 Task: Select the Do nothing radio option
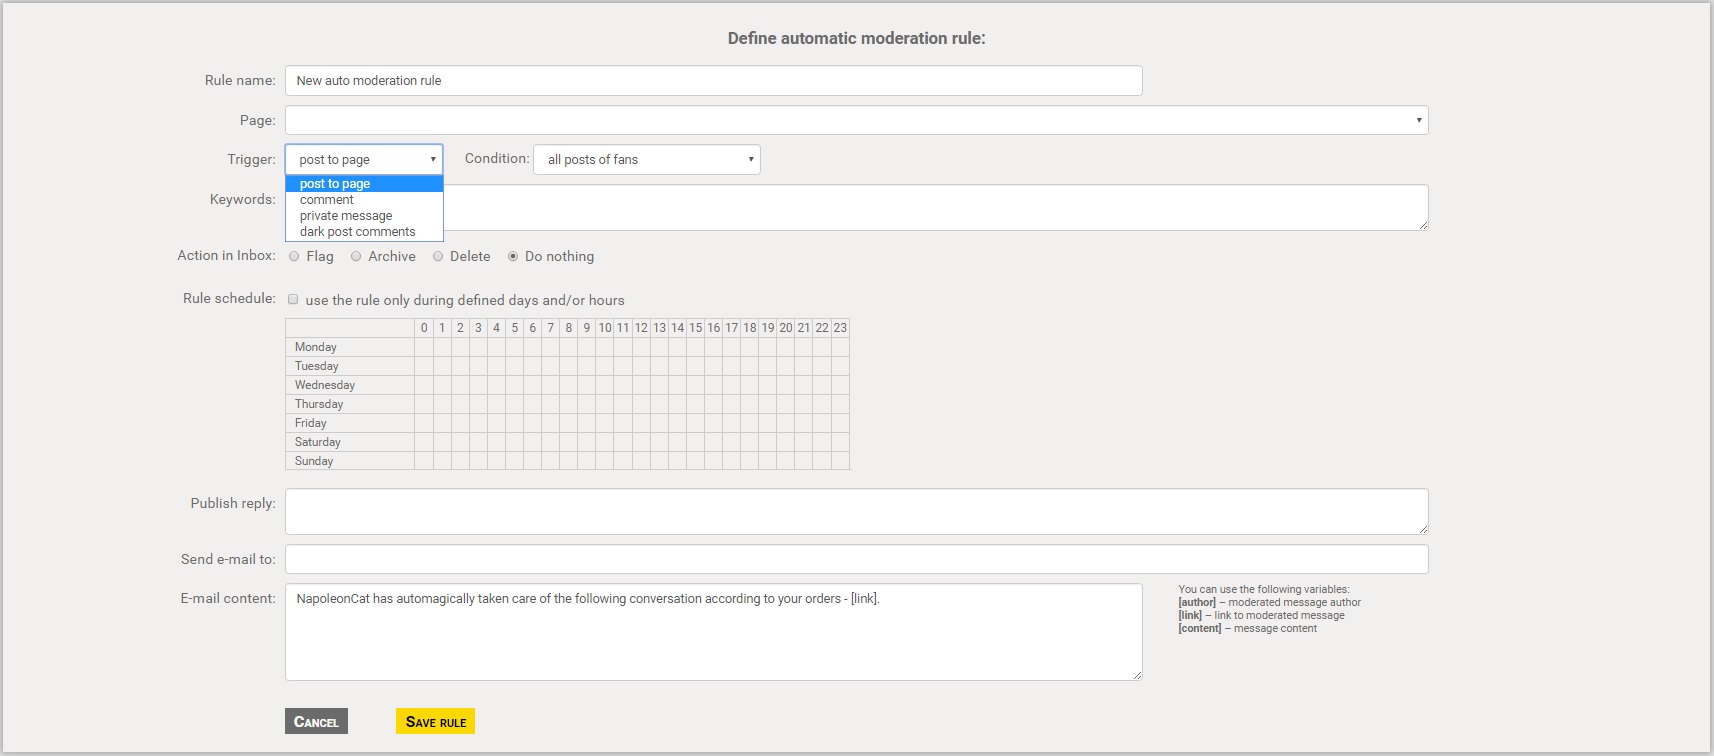[513, 257]
